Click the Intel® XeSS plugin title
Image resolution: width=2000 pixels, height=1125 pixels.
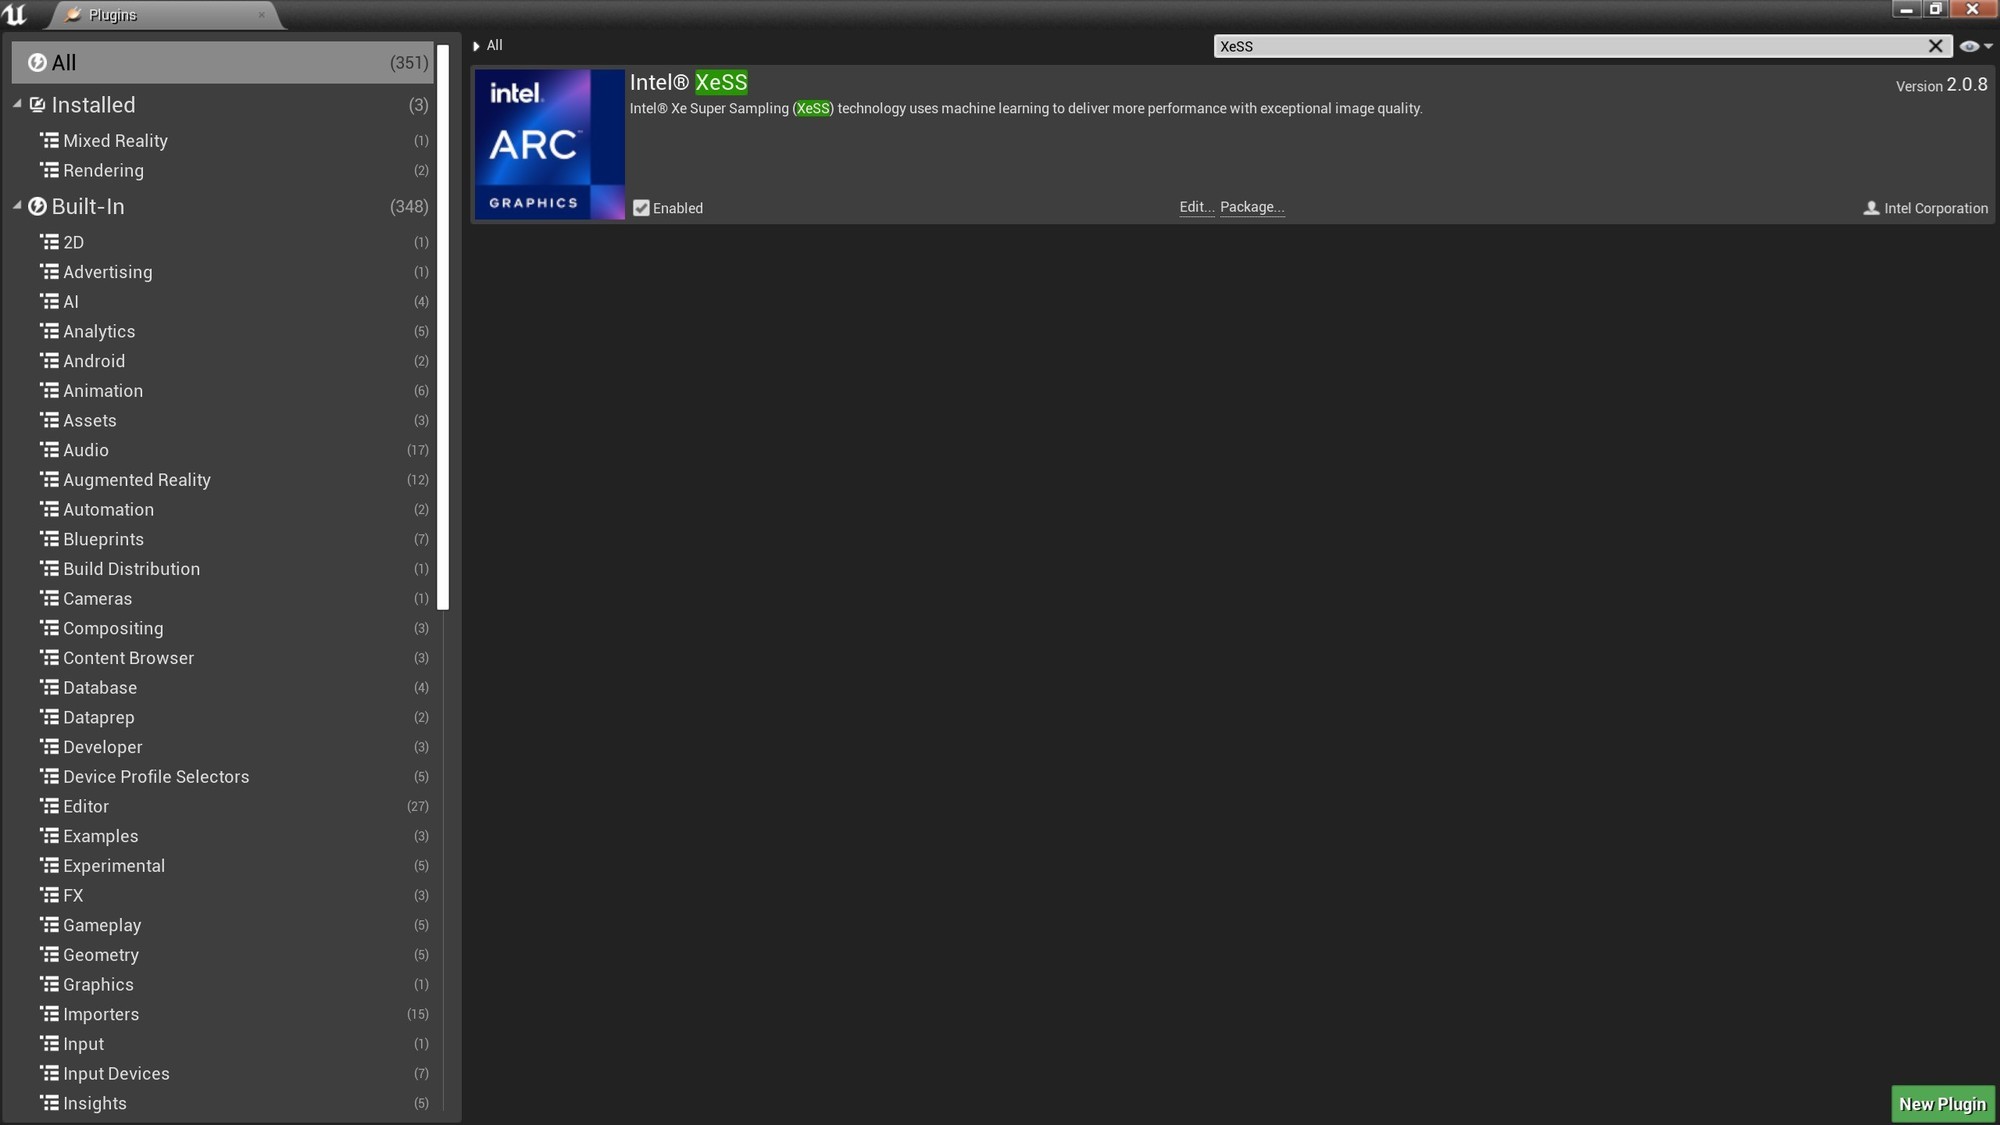(688, 83)
